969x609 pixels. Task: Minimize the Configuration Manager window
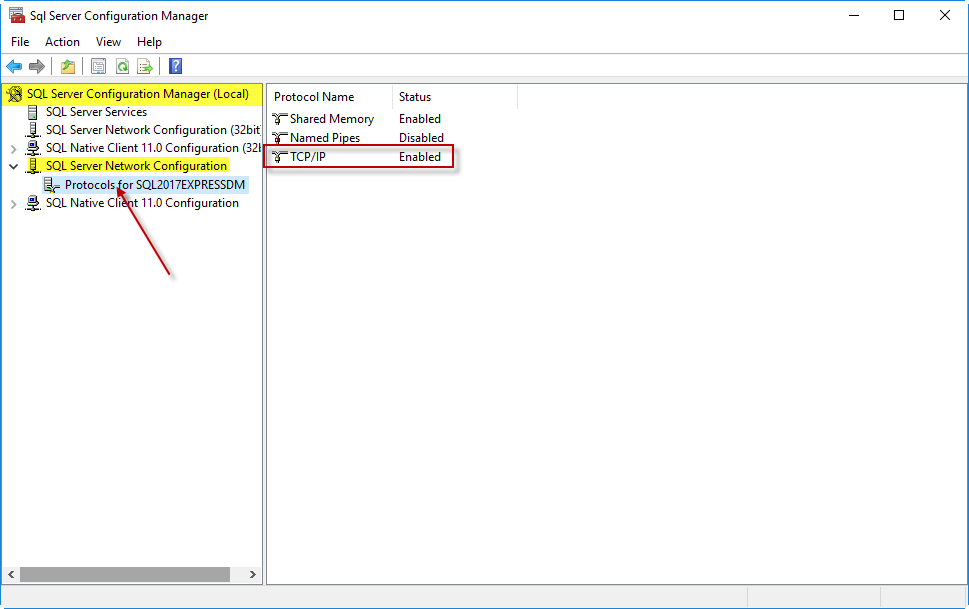pos(854,15)
